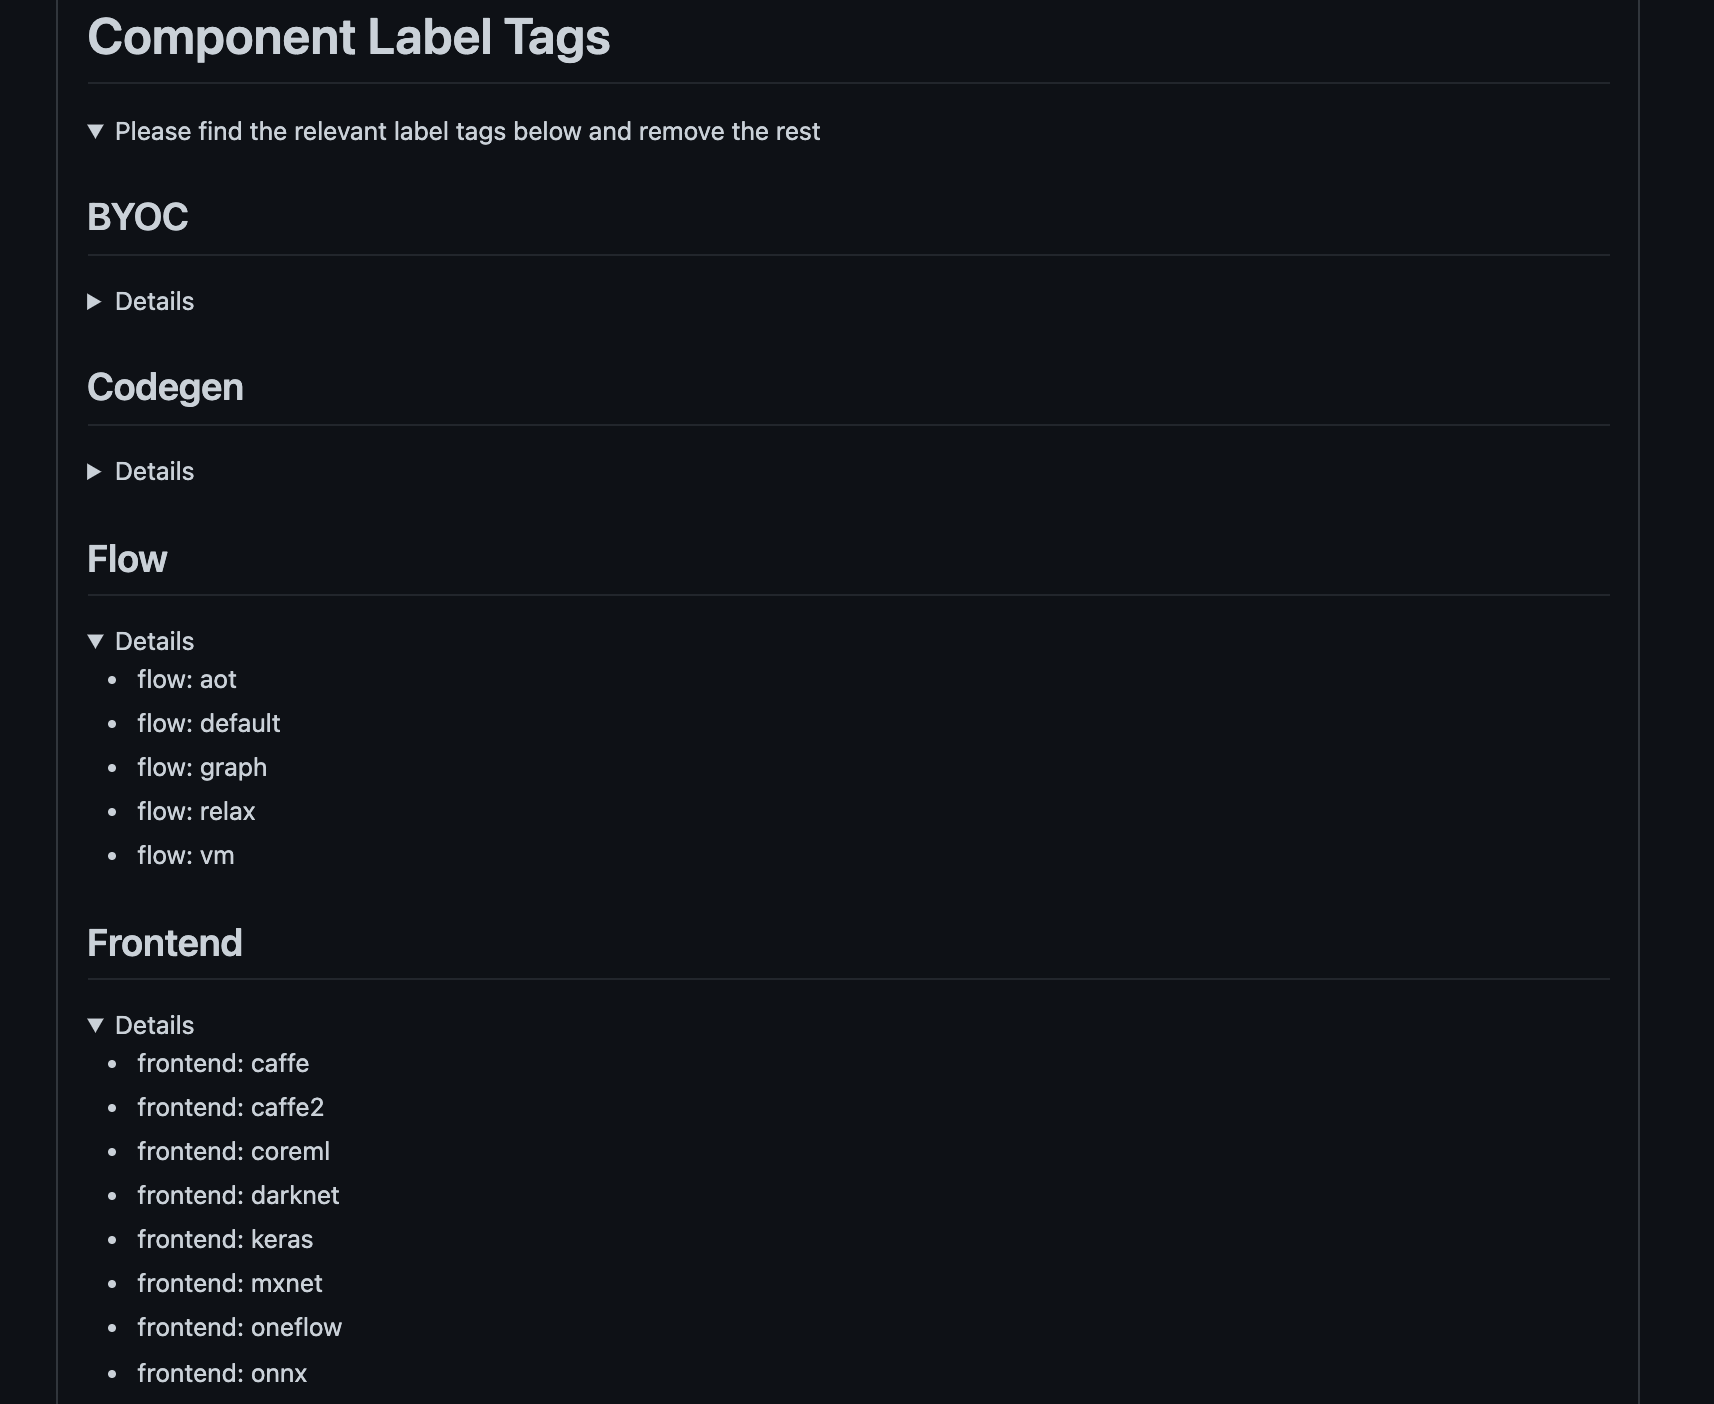The height and width of the screenshot is (1404, 1714).
Task: Select the 'flow: relax' label tag
Action: point(196,812)
